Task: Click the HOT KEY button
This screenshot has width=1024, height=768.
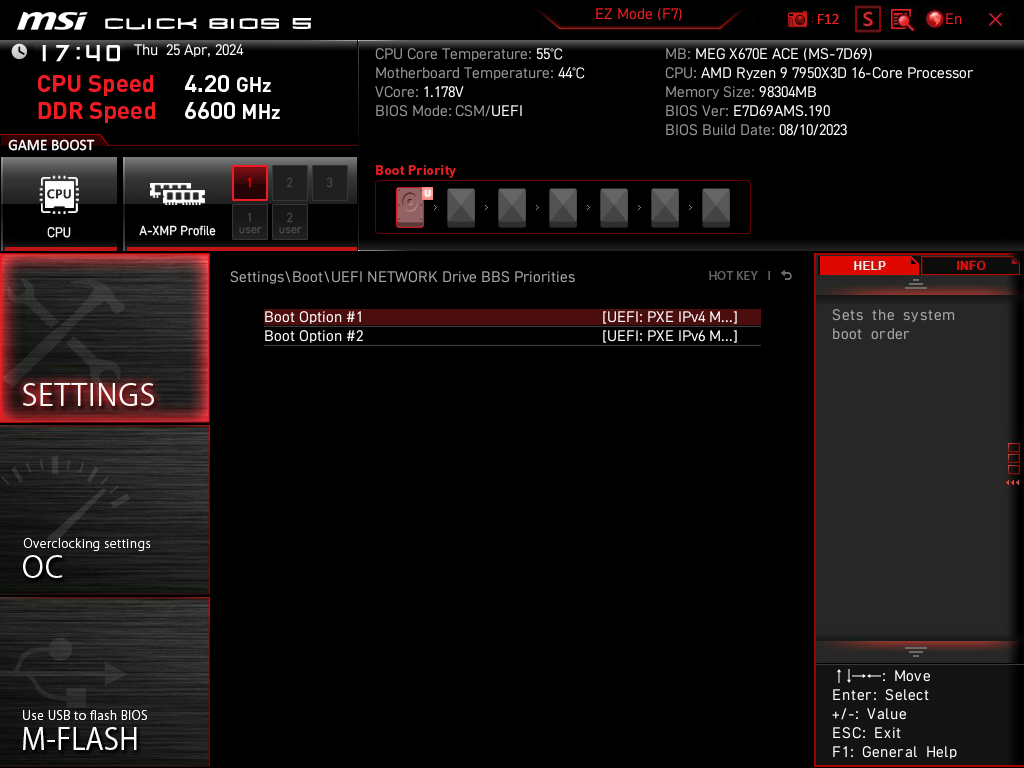Action: pyautogui.click(x=733, y=276)
